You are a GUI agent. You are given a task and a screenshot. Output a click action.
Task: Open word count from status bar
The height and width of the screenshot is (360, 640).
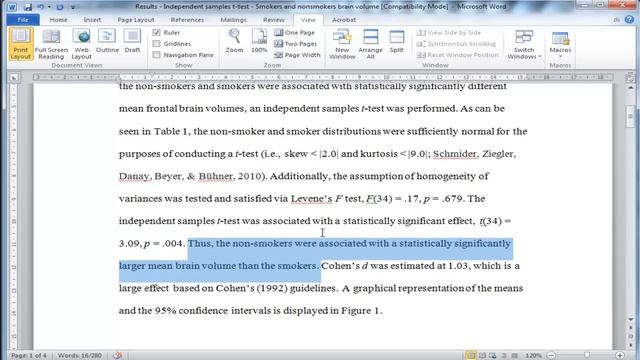tap(80, 356)
